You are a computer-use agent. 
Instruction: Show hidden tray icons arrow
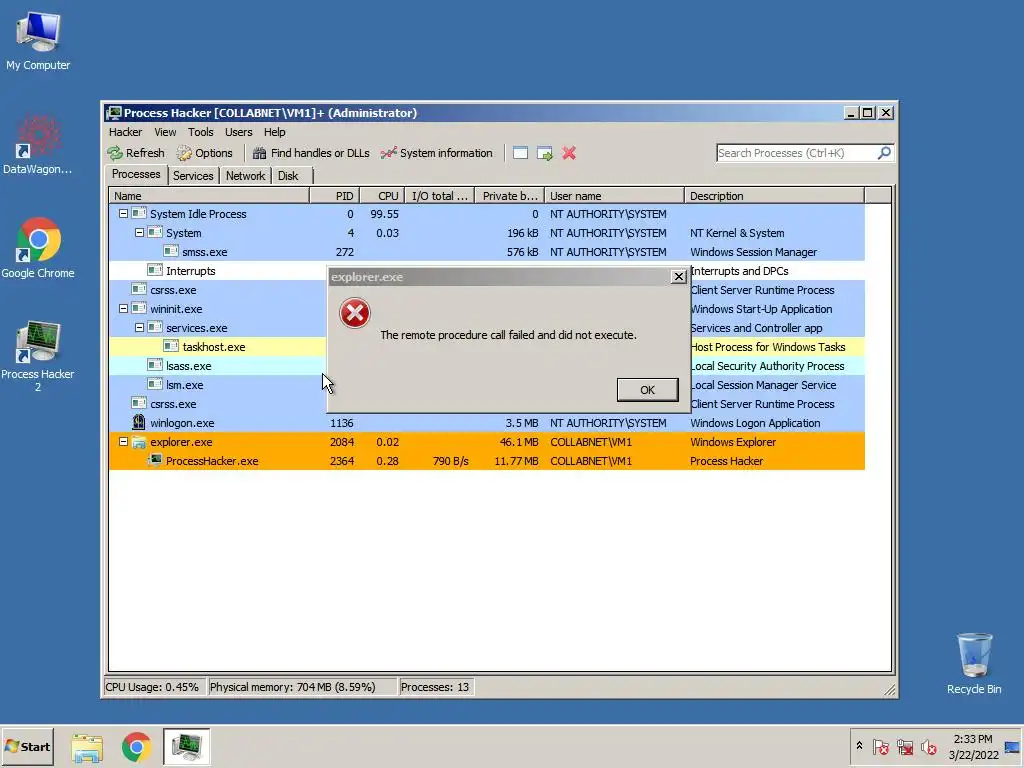click(x=859, y=746)
